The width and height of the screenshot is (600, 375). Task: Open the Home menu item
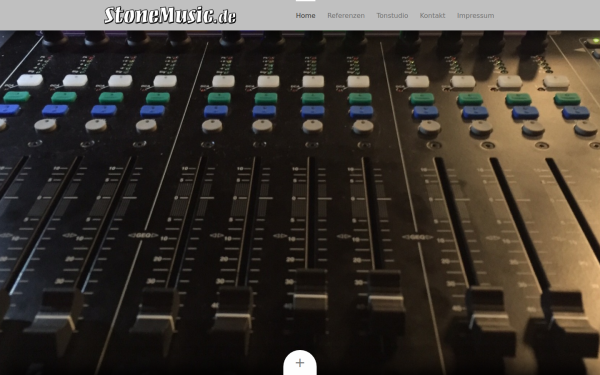305,16
